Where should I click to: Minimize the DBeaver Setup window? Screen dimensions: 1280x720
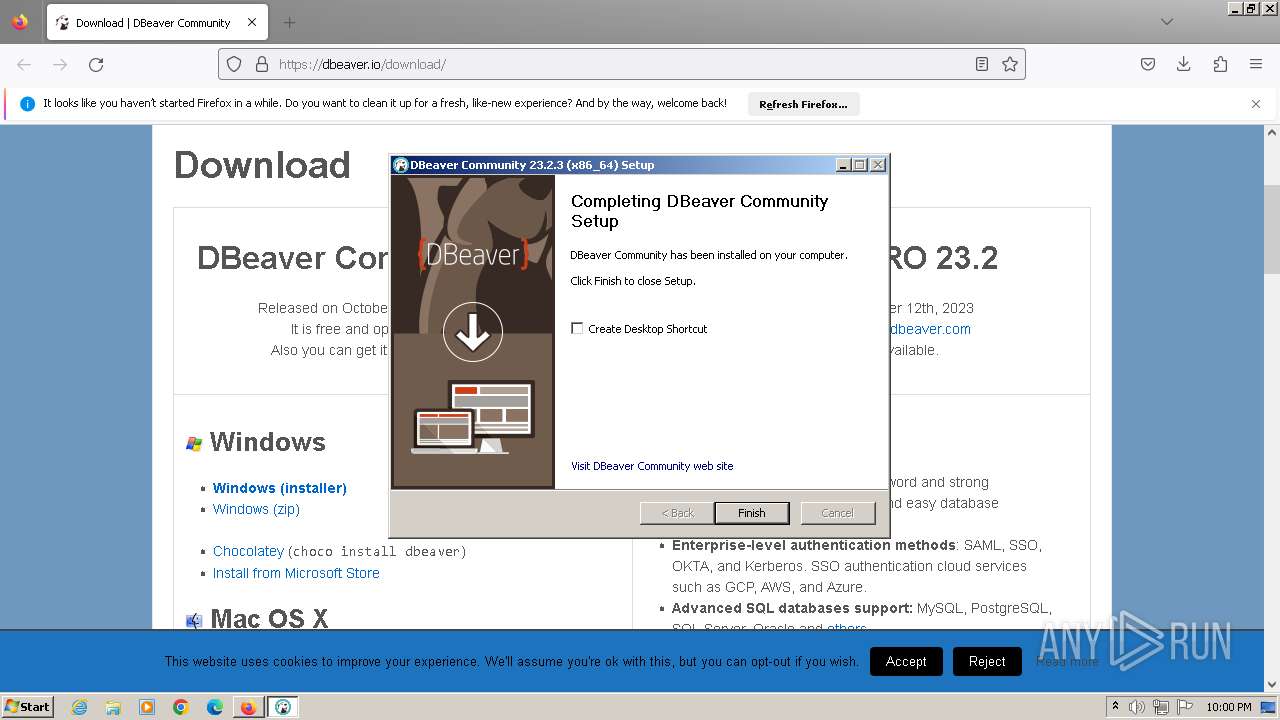[x=843, y=165]
